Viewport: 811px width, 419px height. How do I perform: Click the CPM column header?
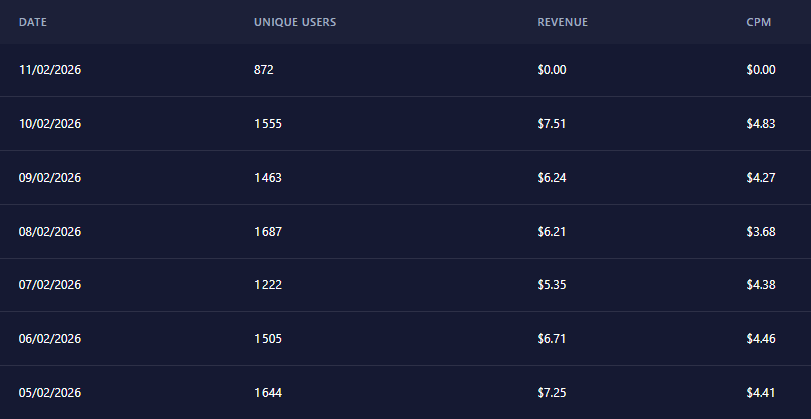(757, 22)
